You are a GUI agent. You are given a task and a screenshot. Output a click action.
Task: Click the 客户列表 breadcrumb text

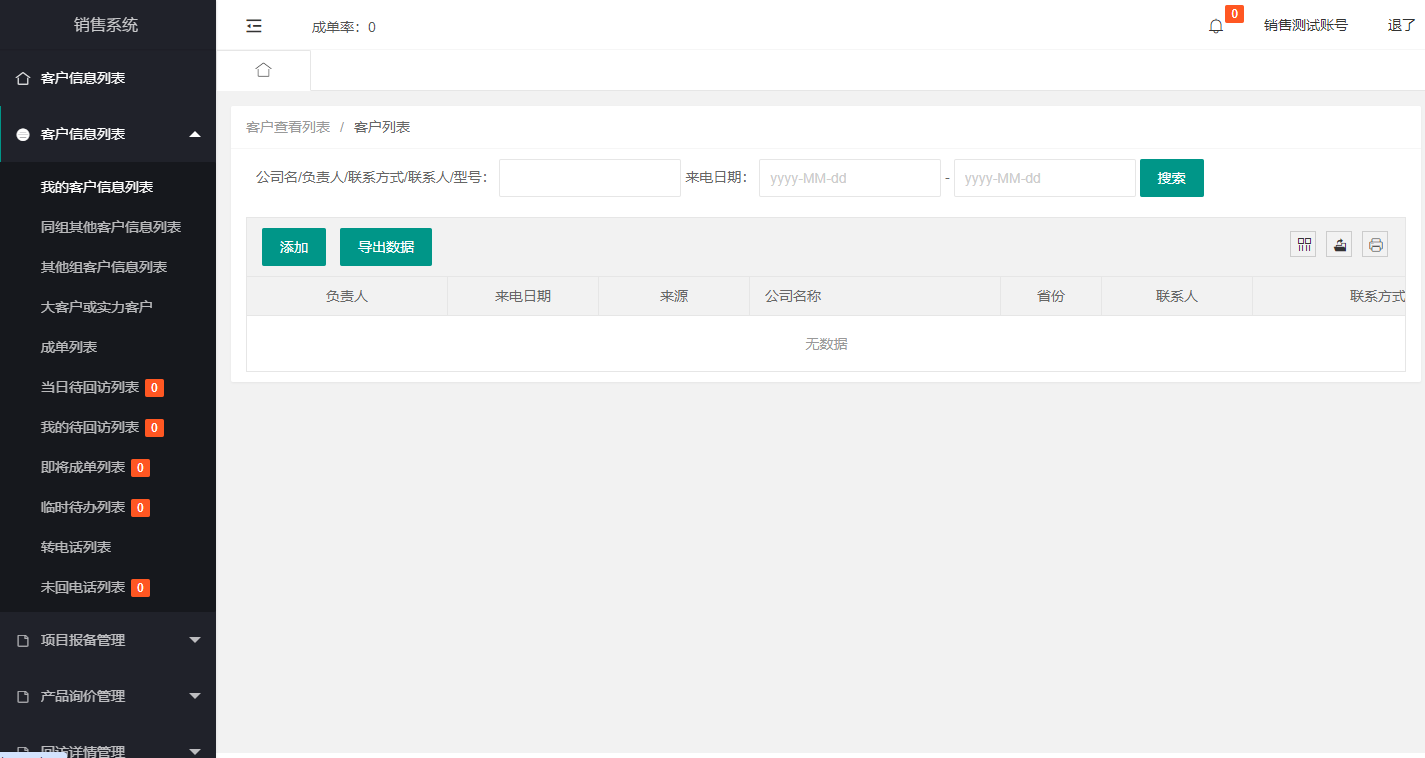pos(382,127)
